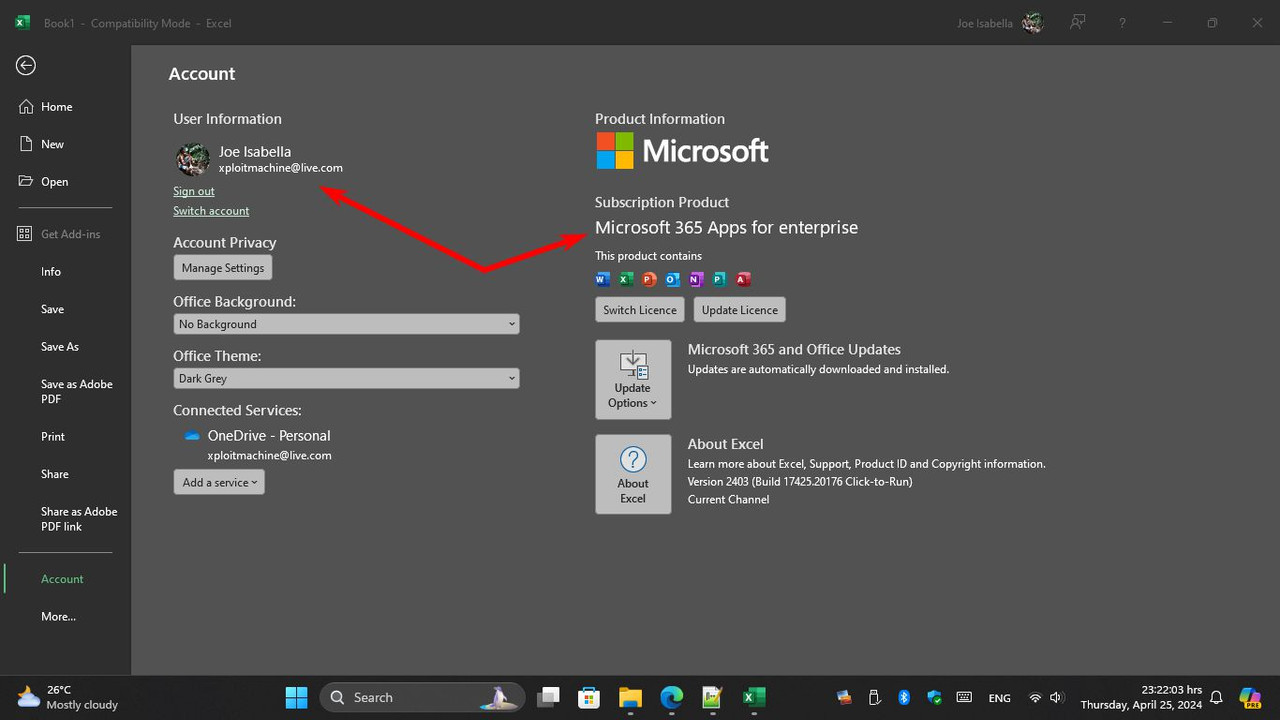This screenshot has width=1280, height=720.
Task: Expand the Office Theme dropdown
Action: [x=346, y=379]
